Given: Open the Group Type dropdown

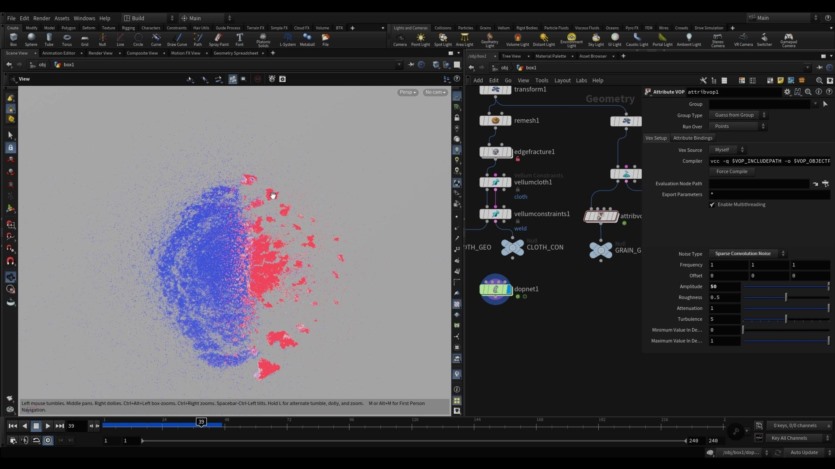Looking at the screenshot, I should coord(738,115).
